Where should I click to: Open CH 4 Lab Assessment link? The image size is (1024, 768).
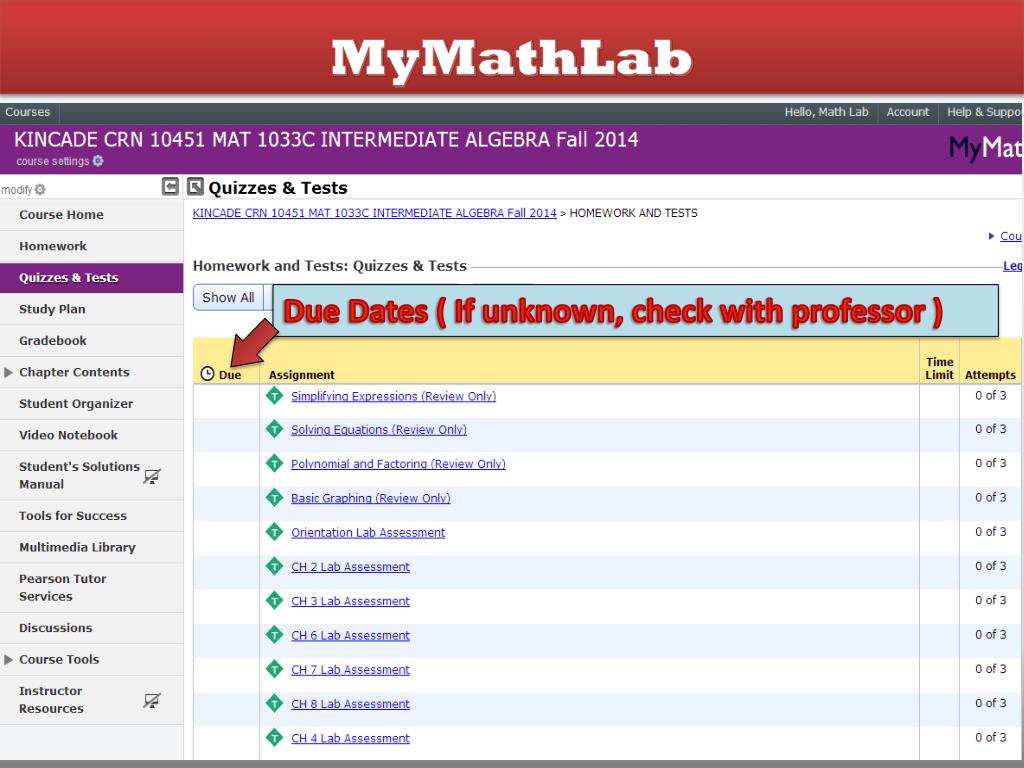point(350,738)
